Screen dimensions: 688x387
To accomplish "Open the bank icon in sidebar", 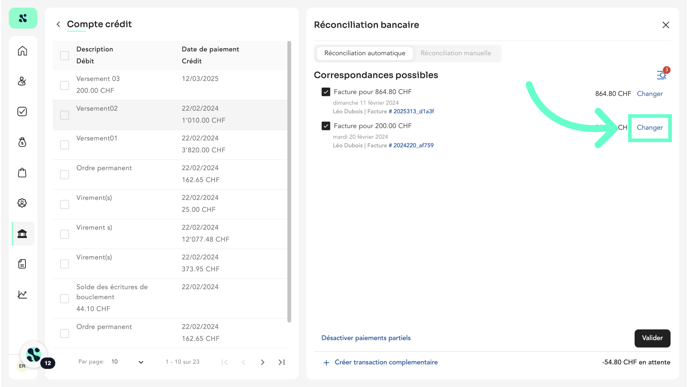I will pos(22,233).
